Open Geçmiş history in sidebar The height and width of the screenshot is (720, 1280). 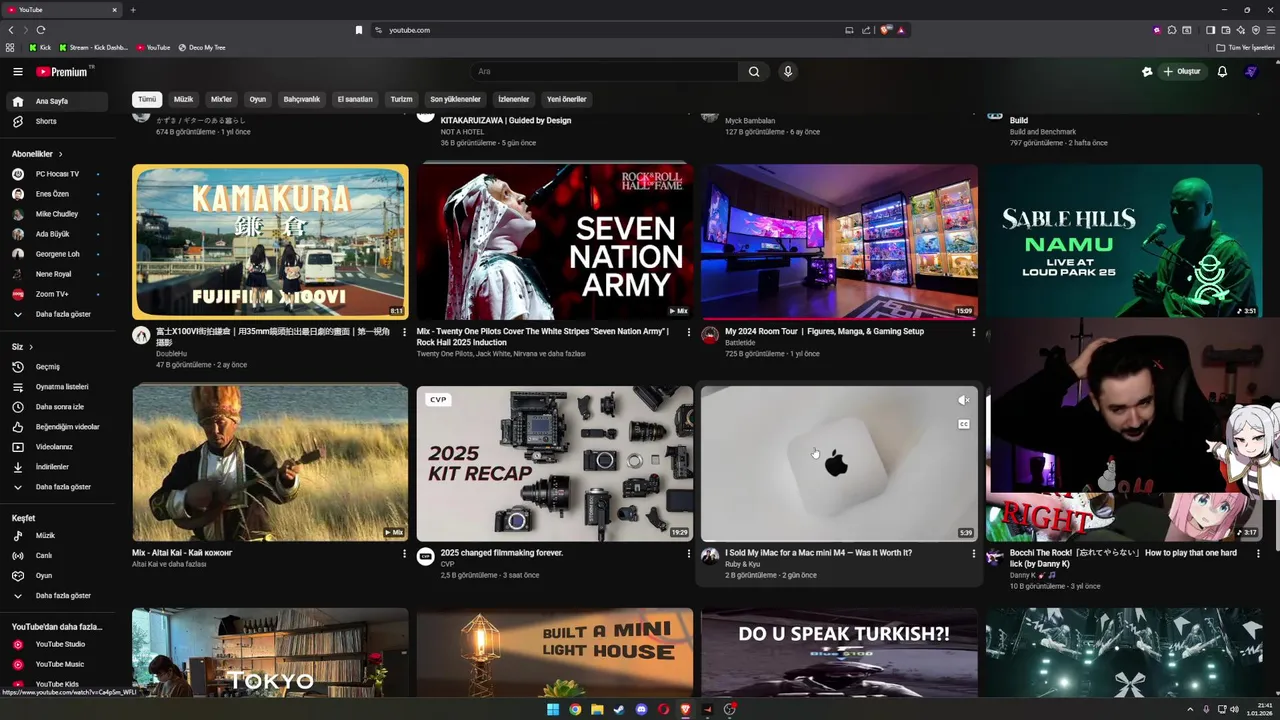coord(57,367)
